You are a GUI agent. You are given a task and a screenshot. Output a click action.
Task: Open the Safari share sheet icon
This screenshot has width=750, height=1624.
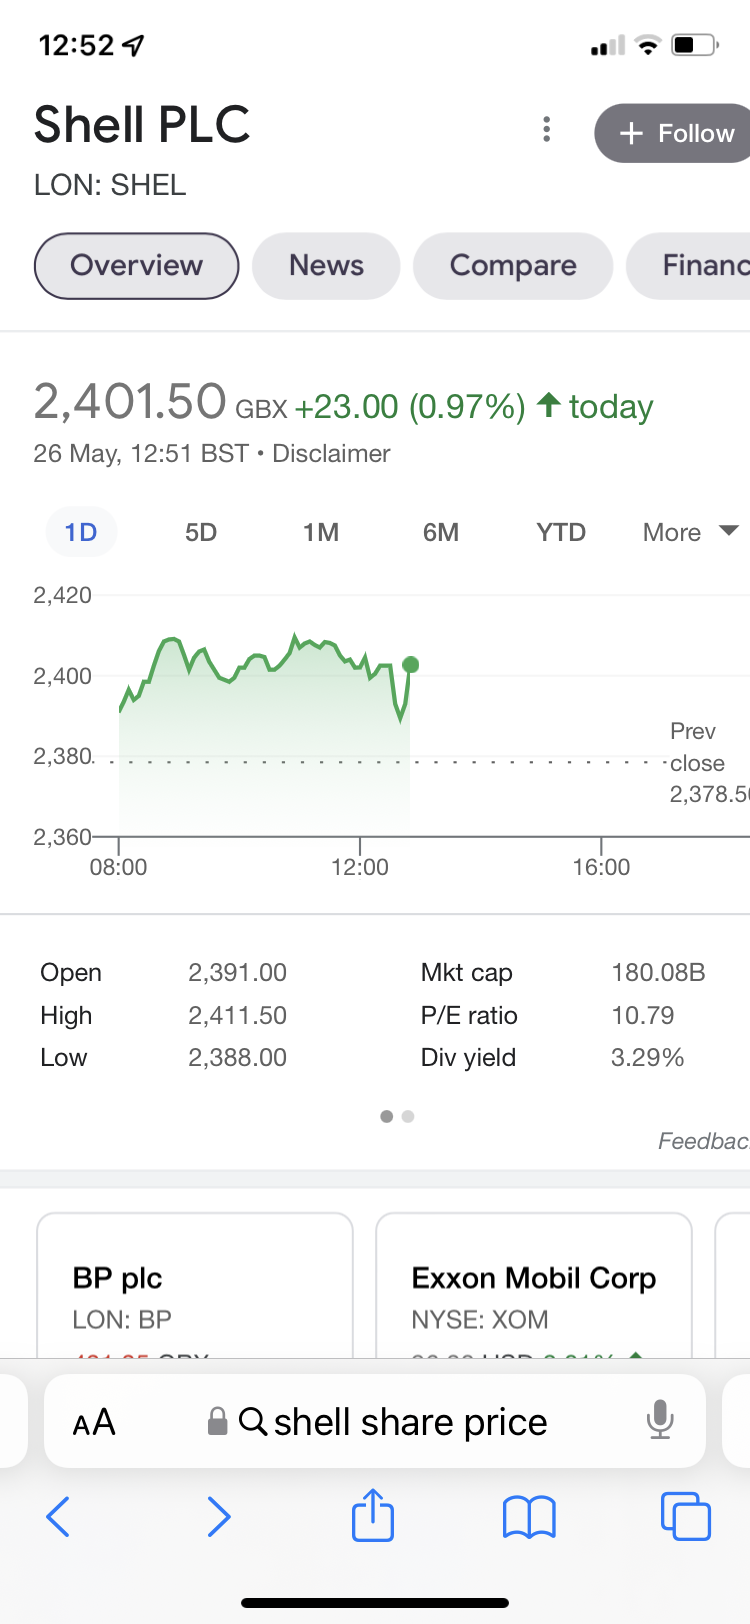tap(373, 1516)
